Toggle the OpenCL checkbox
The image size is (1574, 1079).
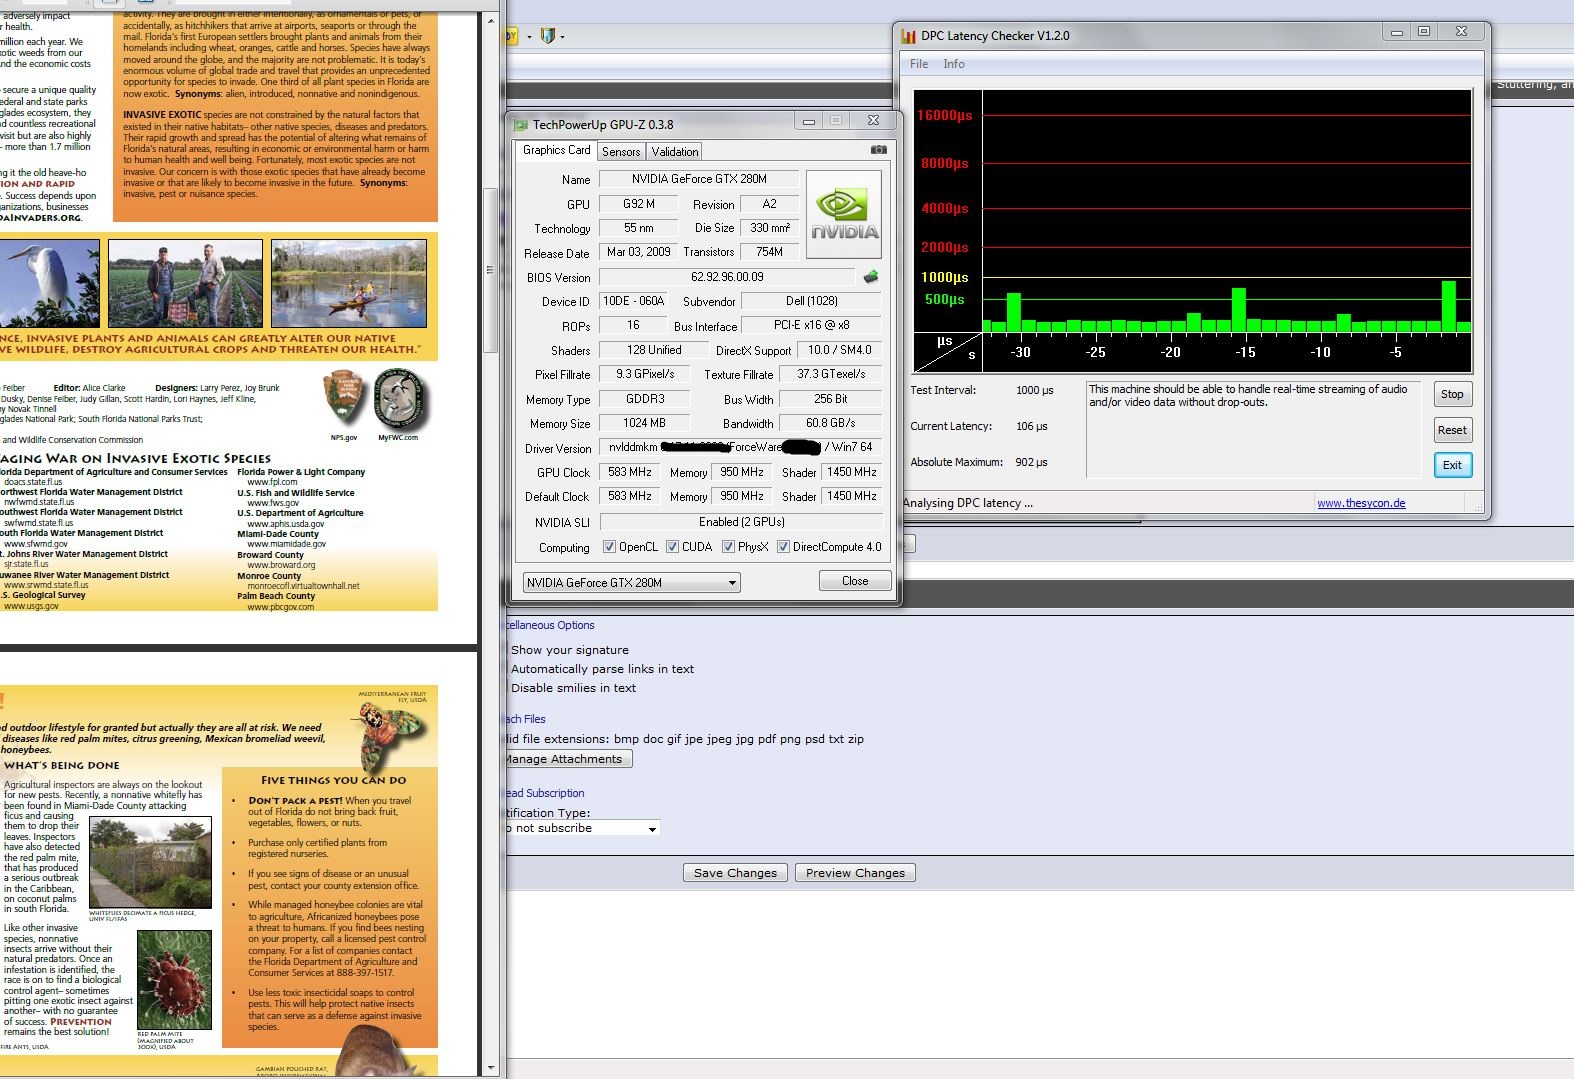pos(609,547)
